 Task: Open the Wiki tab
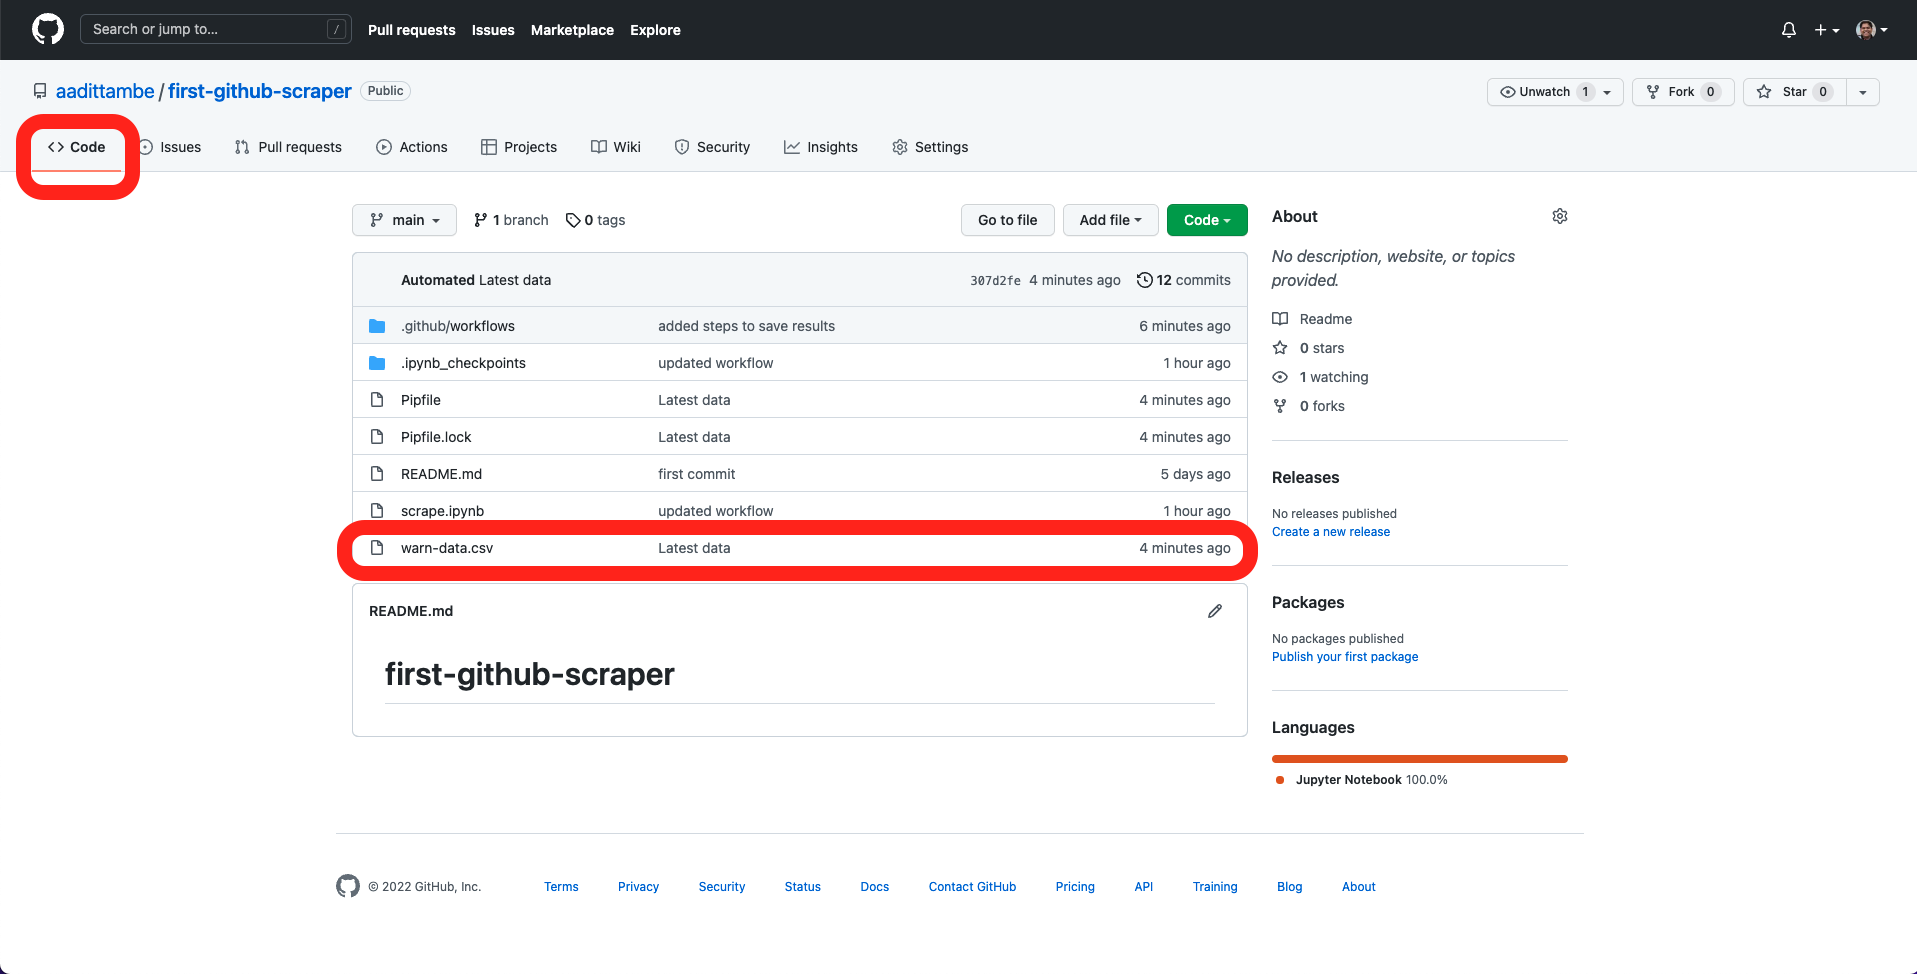tap(616, 147)
